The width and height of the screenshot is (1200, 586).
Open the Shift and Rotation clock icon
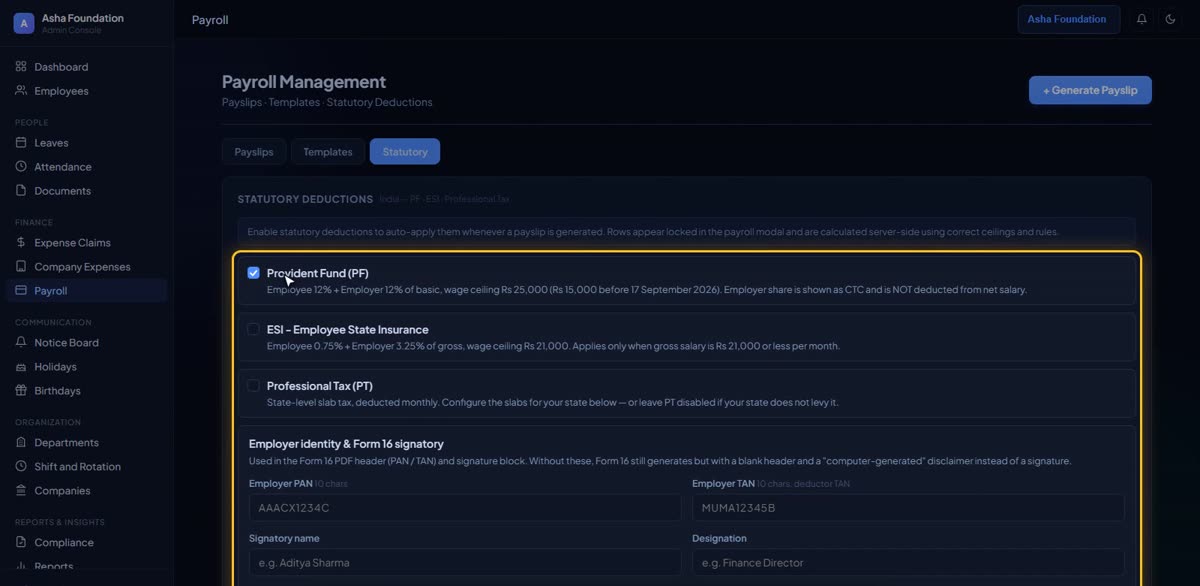(21, 467)
